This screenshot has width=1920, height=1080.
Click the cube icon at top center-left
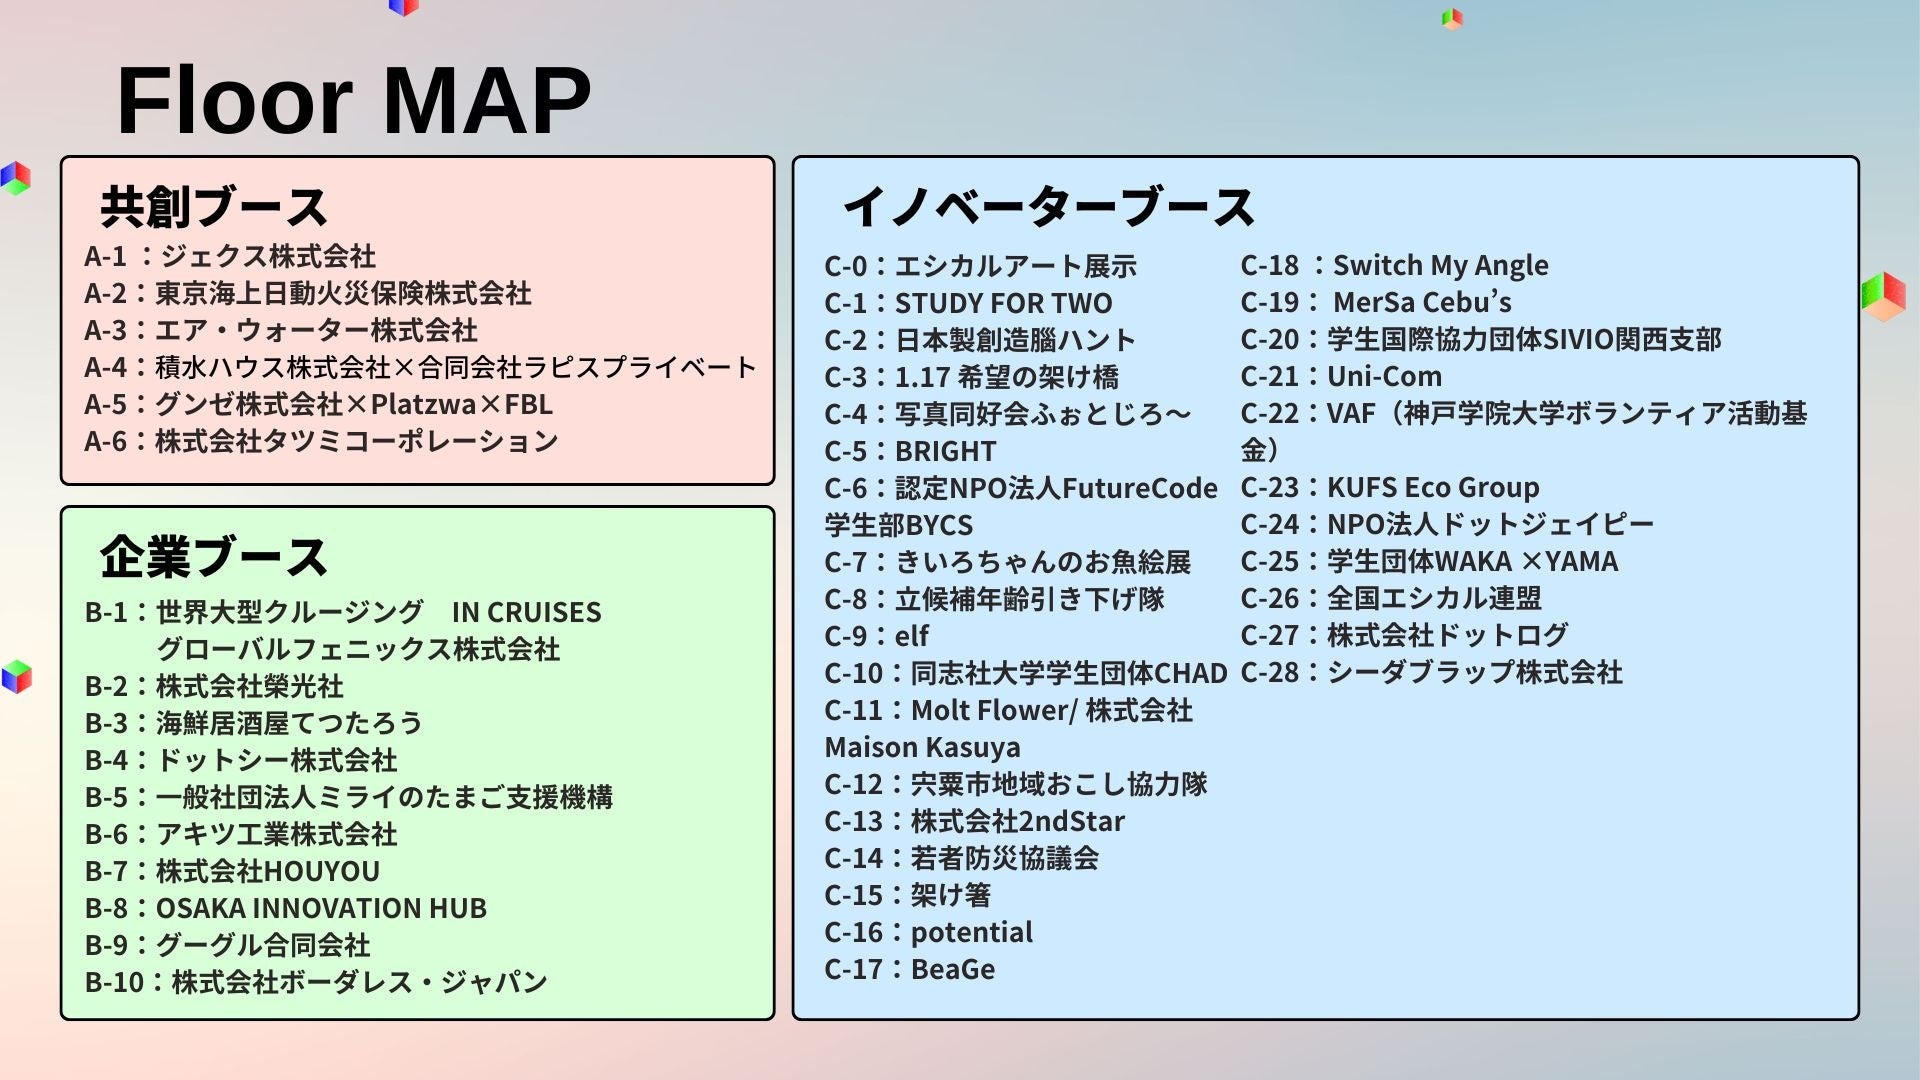(403, 7)
